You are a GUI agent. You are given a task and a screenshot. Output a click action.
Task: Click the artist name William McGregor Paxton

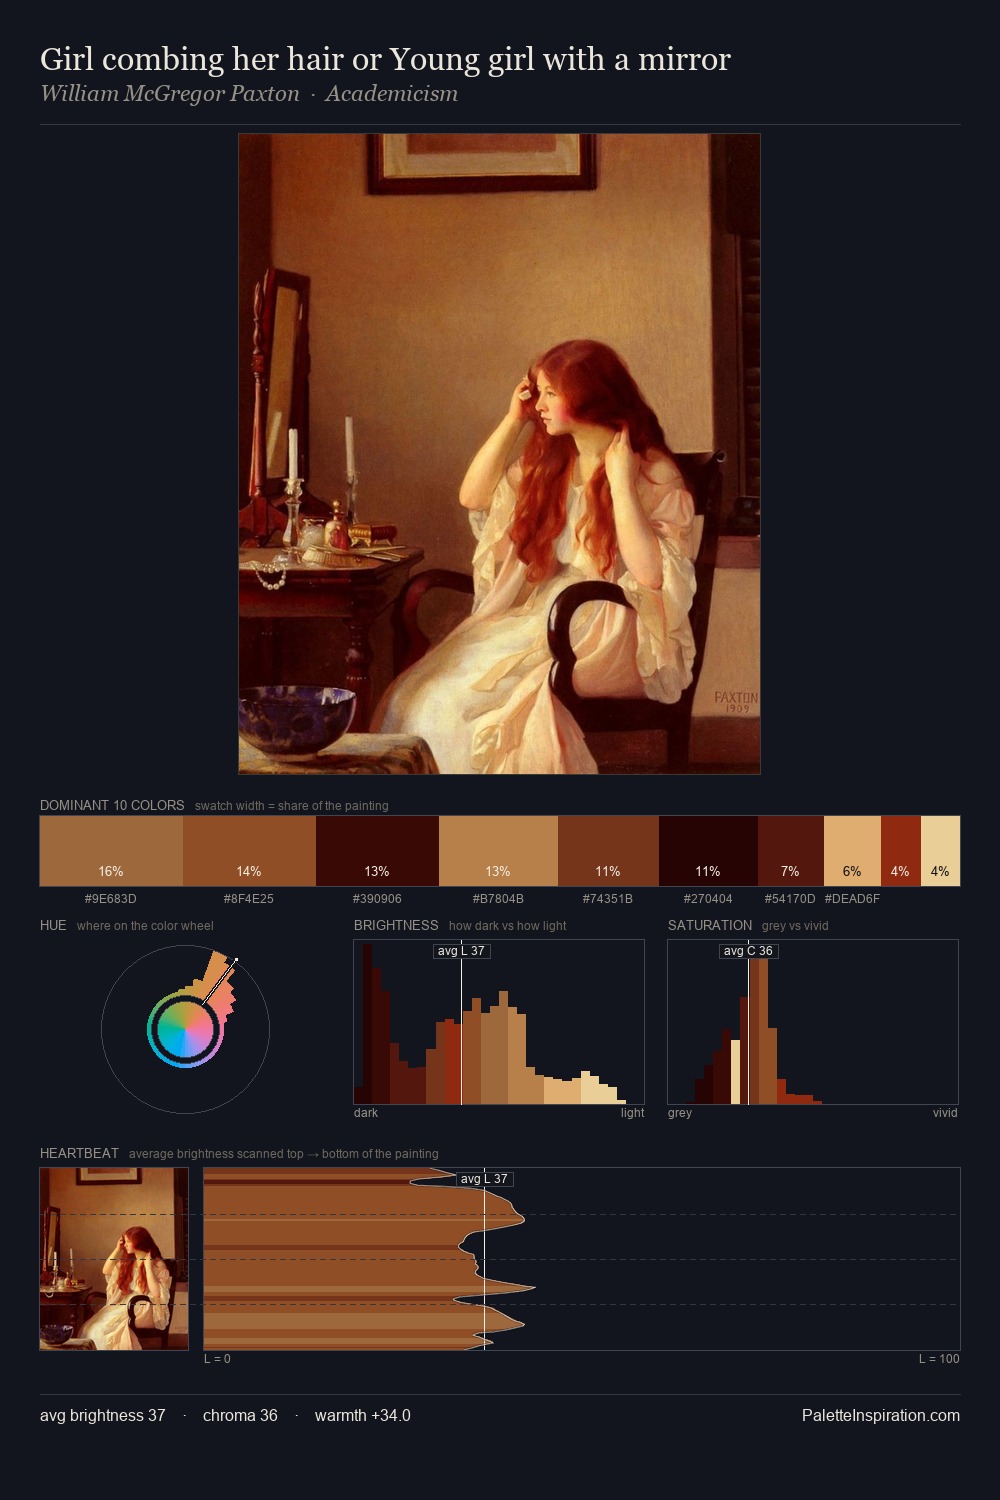point(170,94)
